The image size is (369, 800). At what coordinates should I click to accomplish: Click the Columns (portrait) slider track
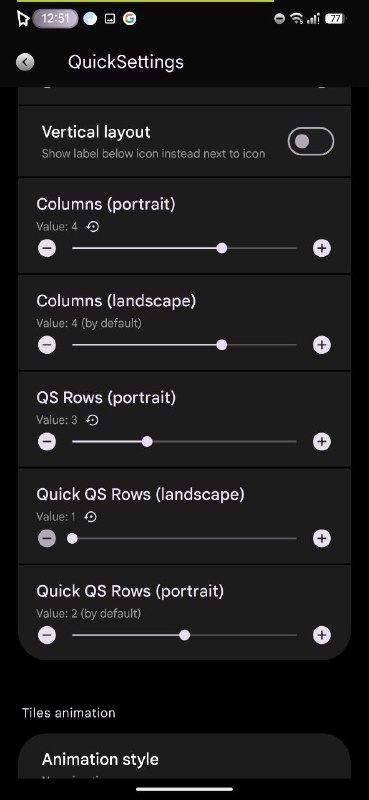point(184,248)
